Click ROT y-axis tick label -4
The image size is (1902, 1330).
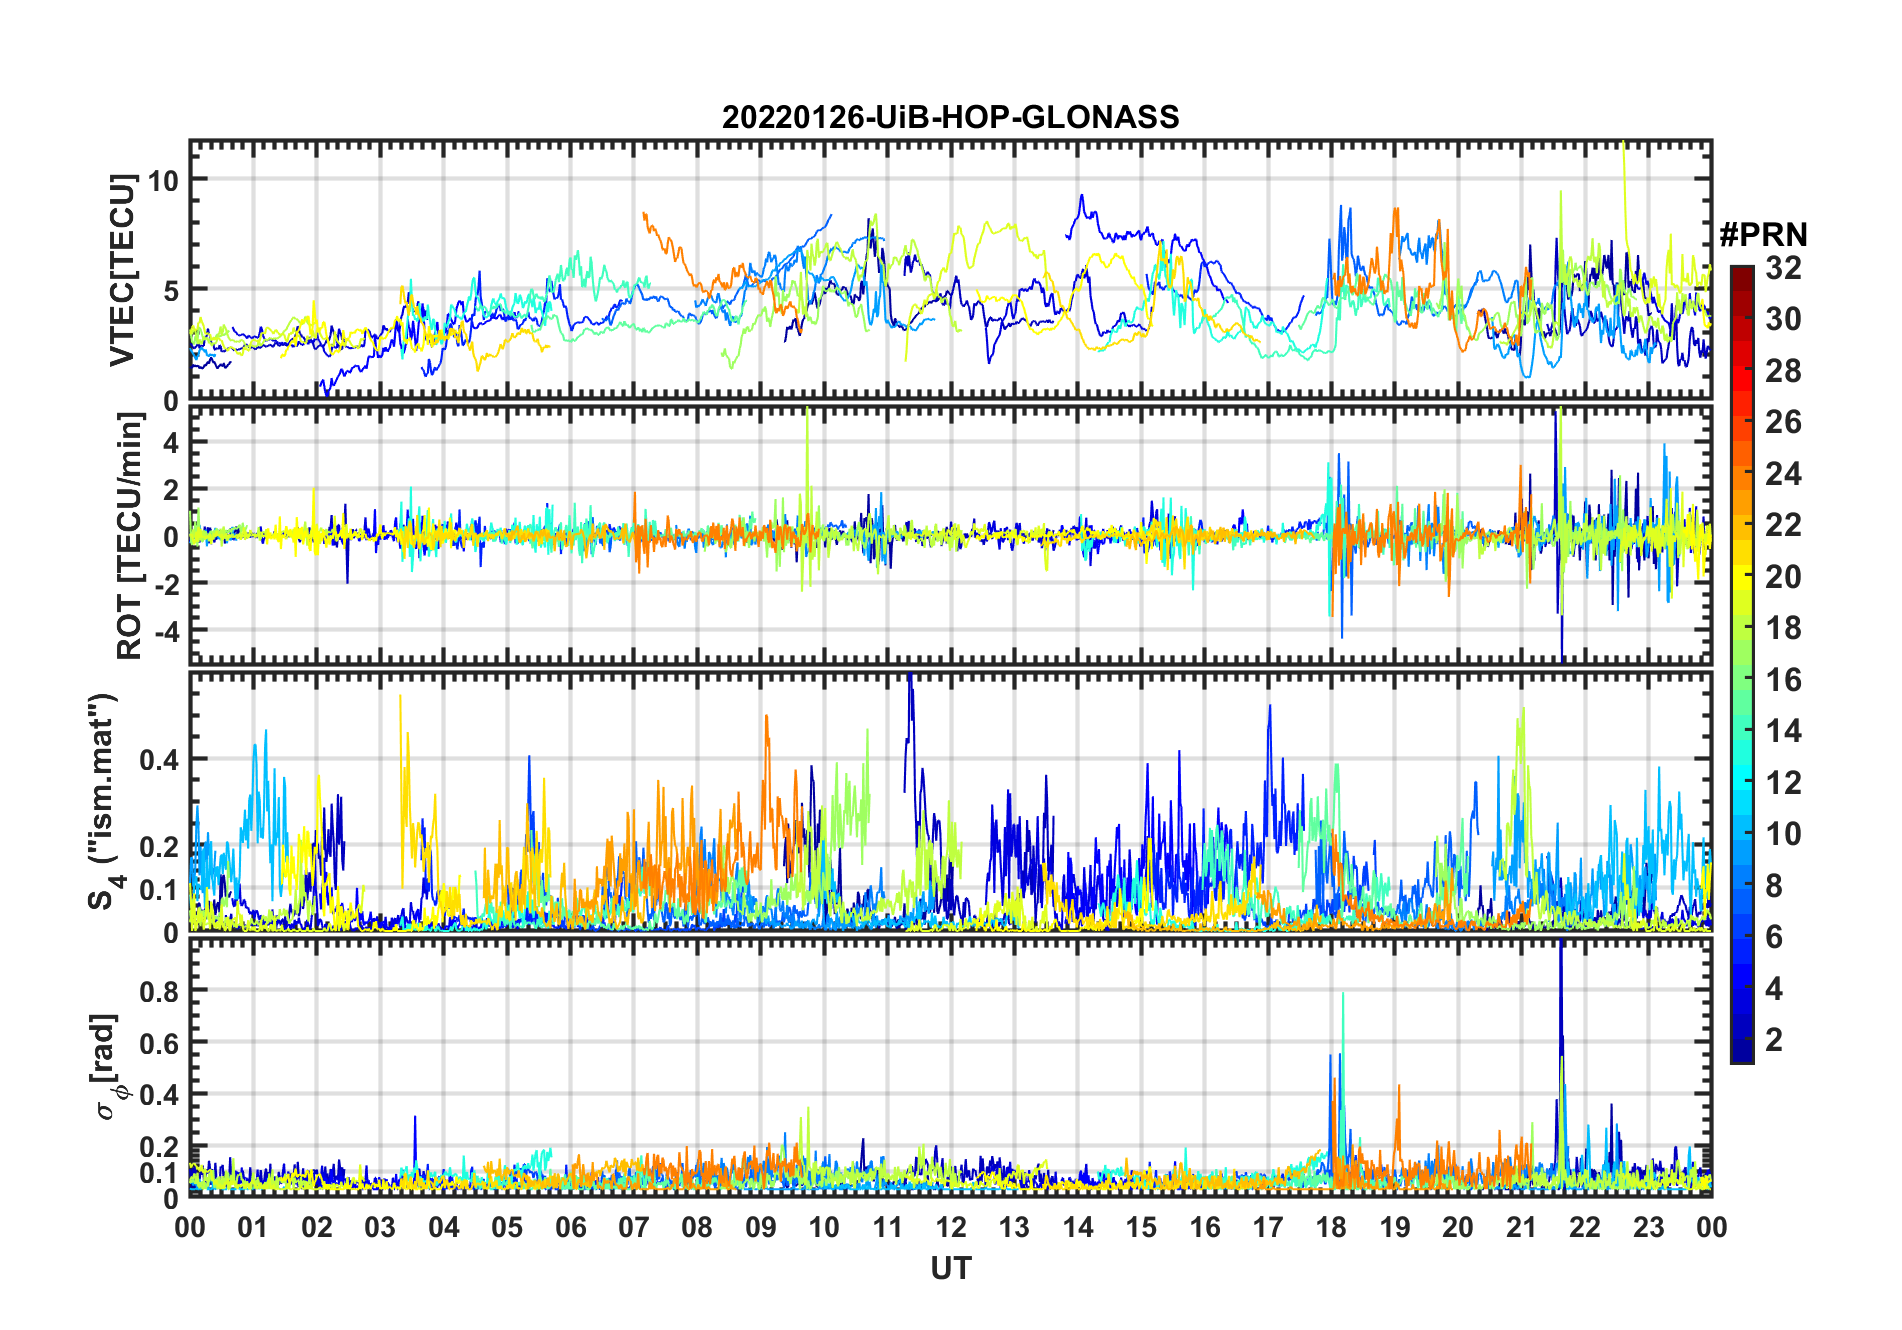166,630
